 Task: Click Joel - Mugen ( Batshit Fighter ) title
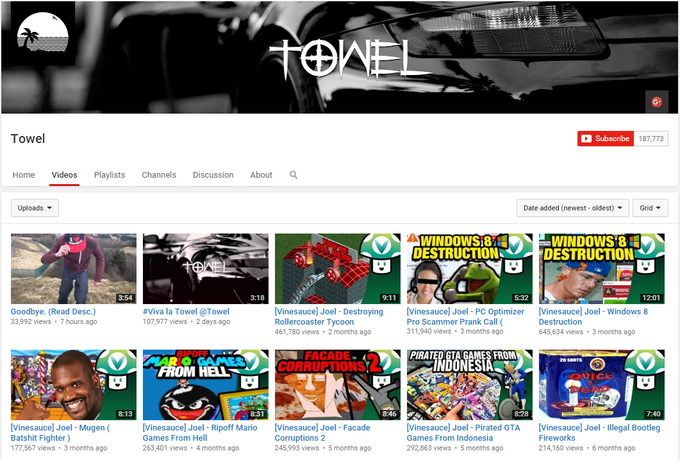(60, 433)
